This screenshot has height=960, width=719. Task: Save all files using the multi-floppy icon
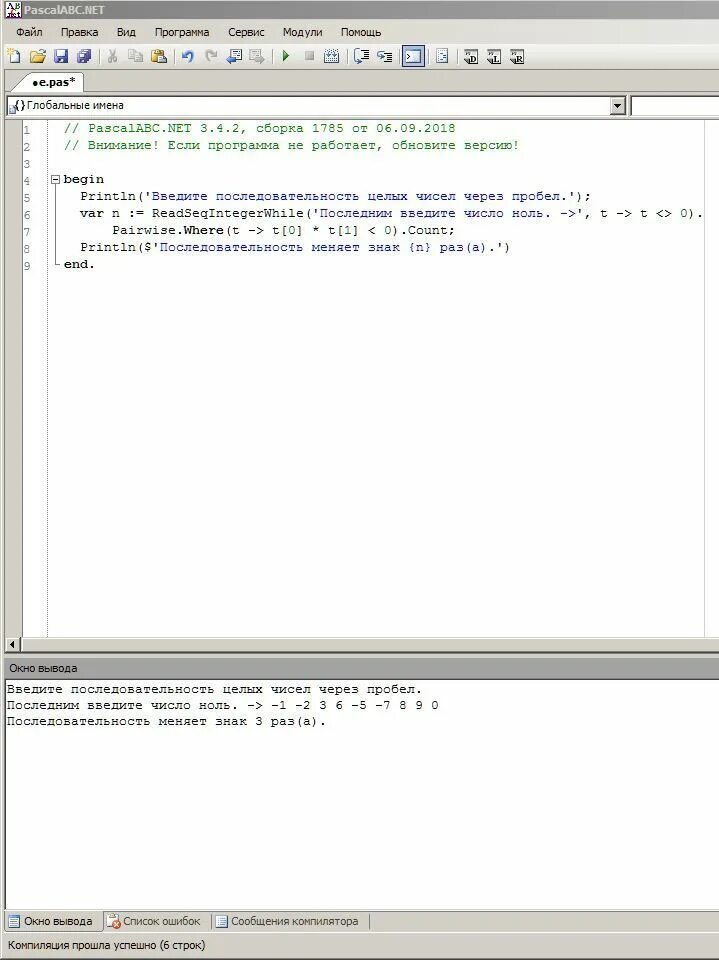click(84, 56)
